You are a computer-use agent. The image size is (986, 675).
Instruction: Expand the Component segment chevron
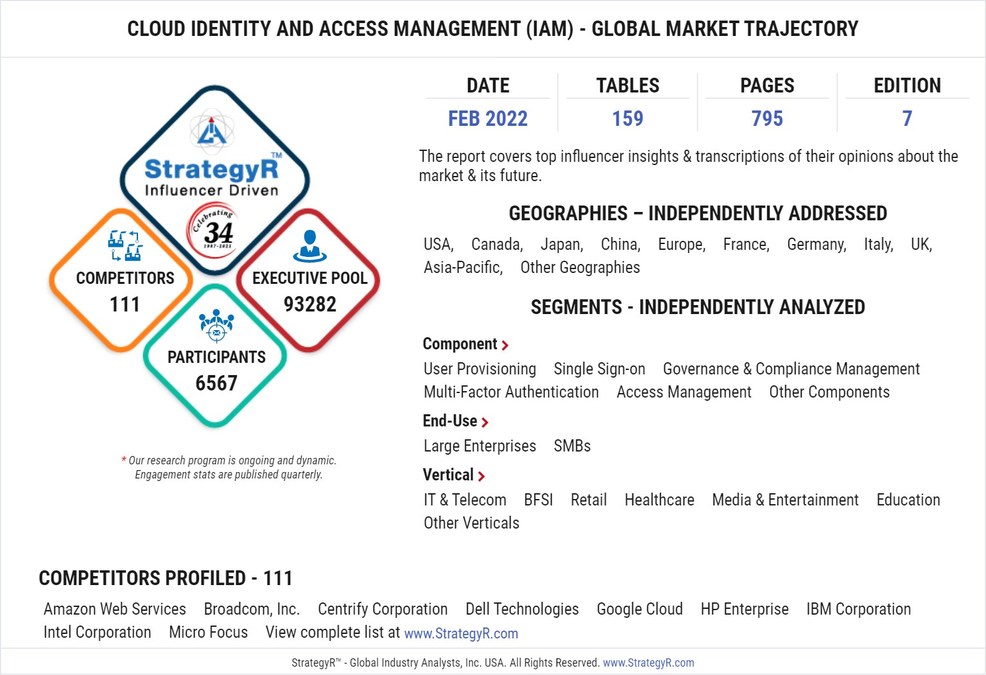[x=505, y=345]
